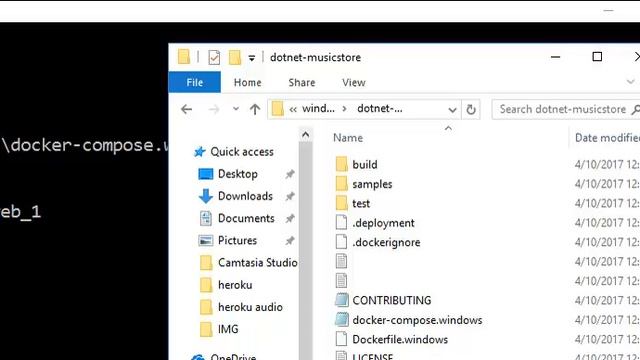Open Desktop in Quick access
Screen dimensions: 640x360
238,174
